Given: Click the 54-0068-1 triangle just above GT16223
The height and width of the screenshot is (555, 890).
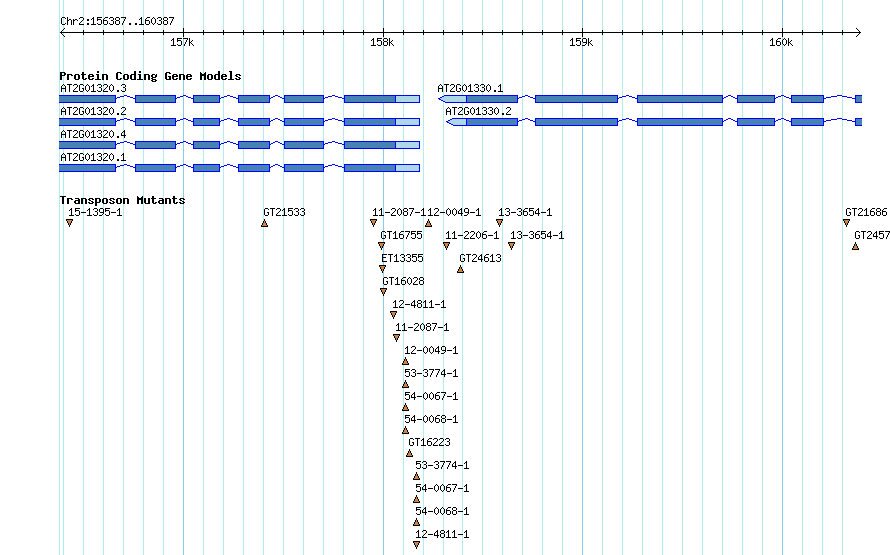Looking at the screenshot, I should pos(406,430).
